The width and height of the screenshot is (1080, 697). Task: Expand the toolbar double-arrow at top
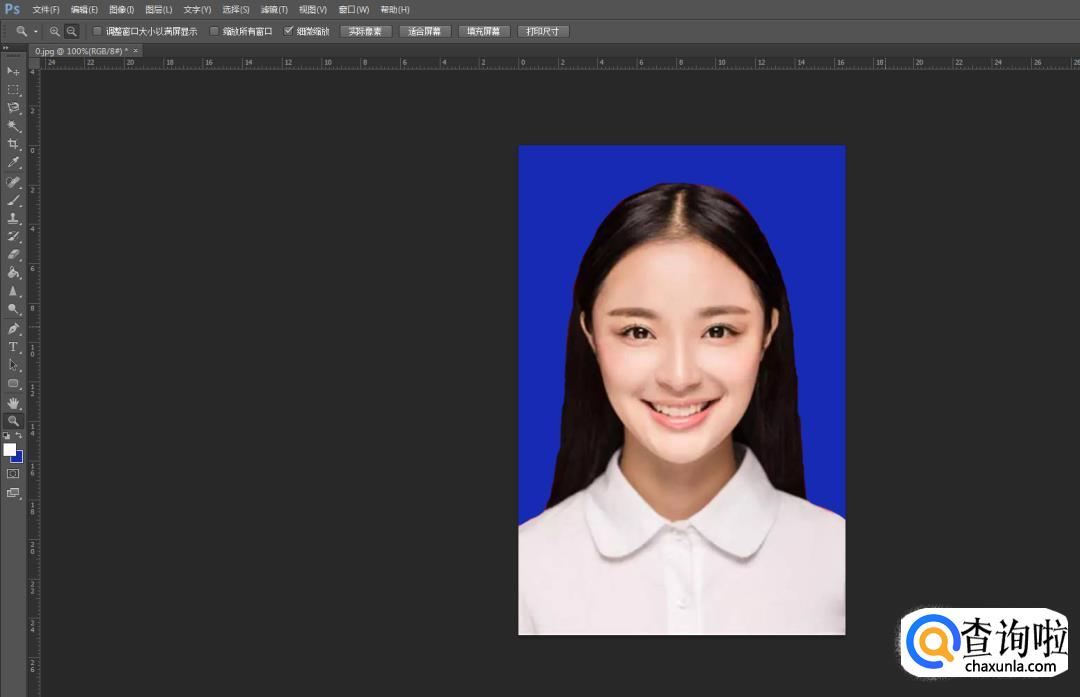tap(5, 48)
